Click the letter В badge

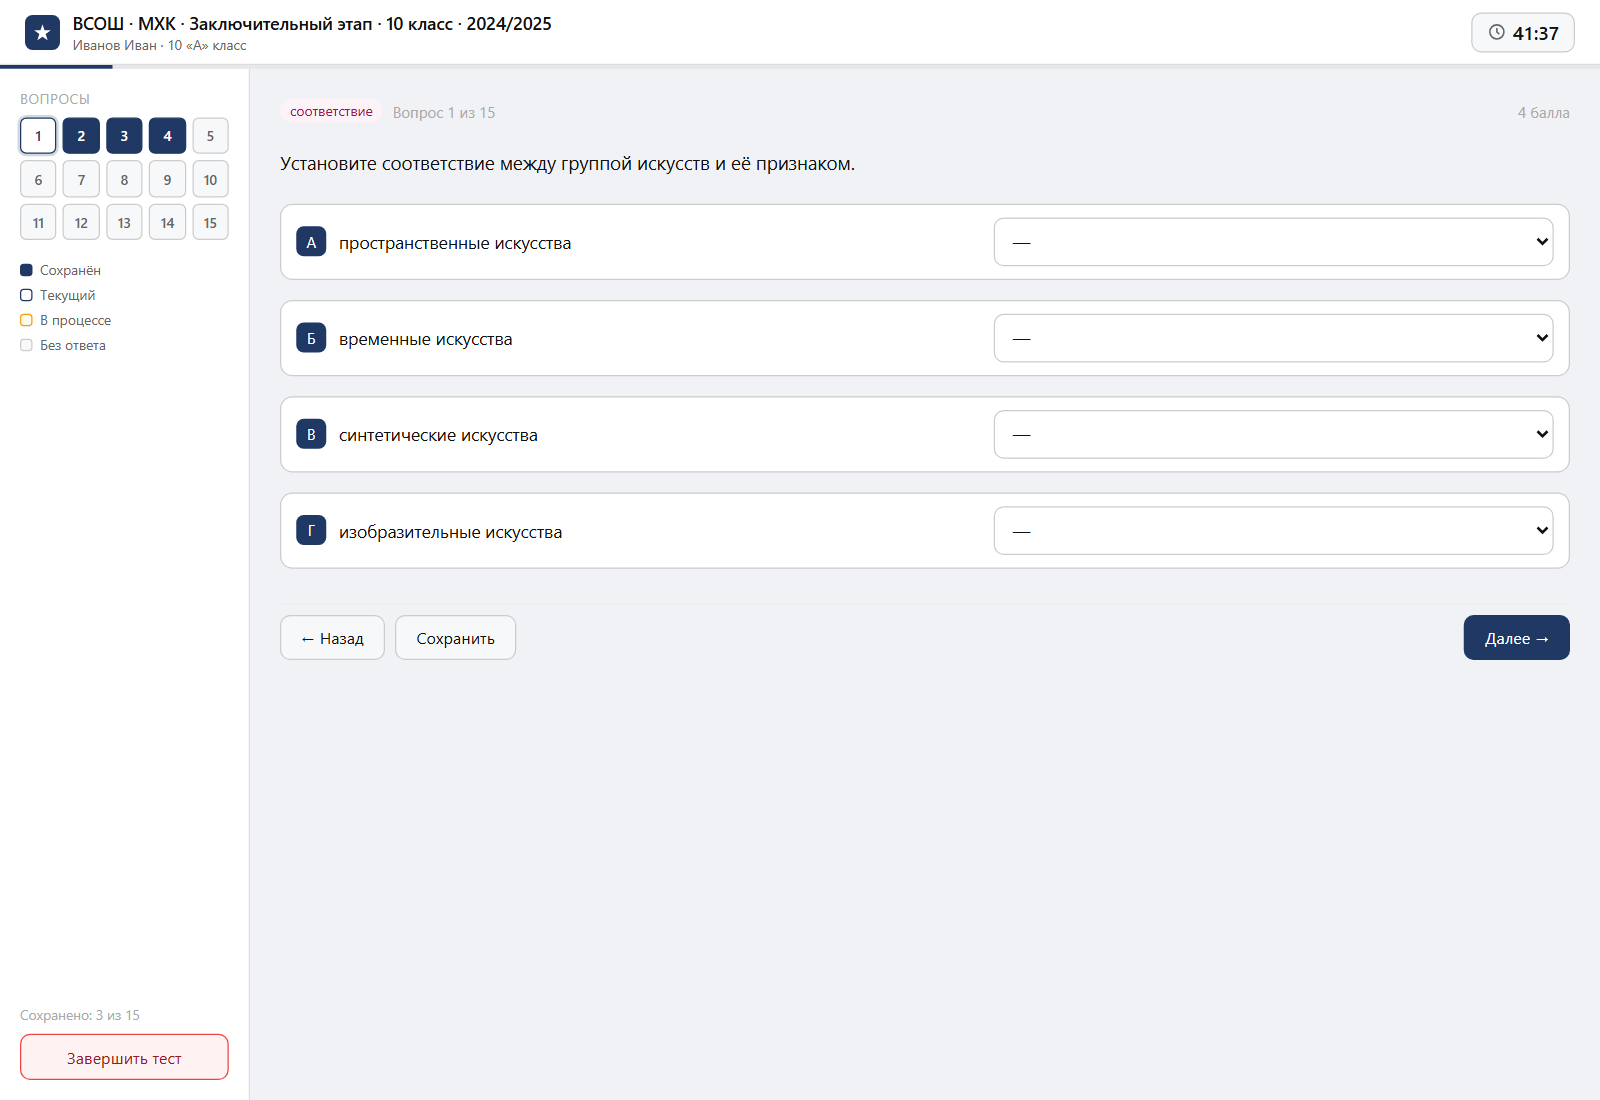coord(311,435)
